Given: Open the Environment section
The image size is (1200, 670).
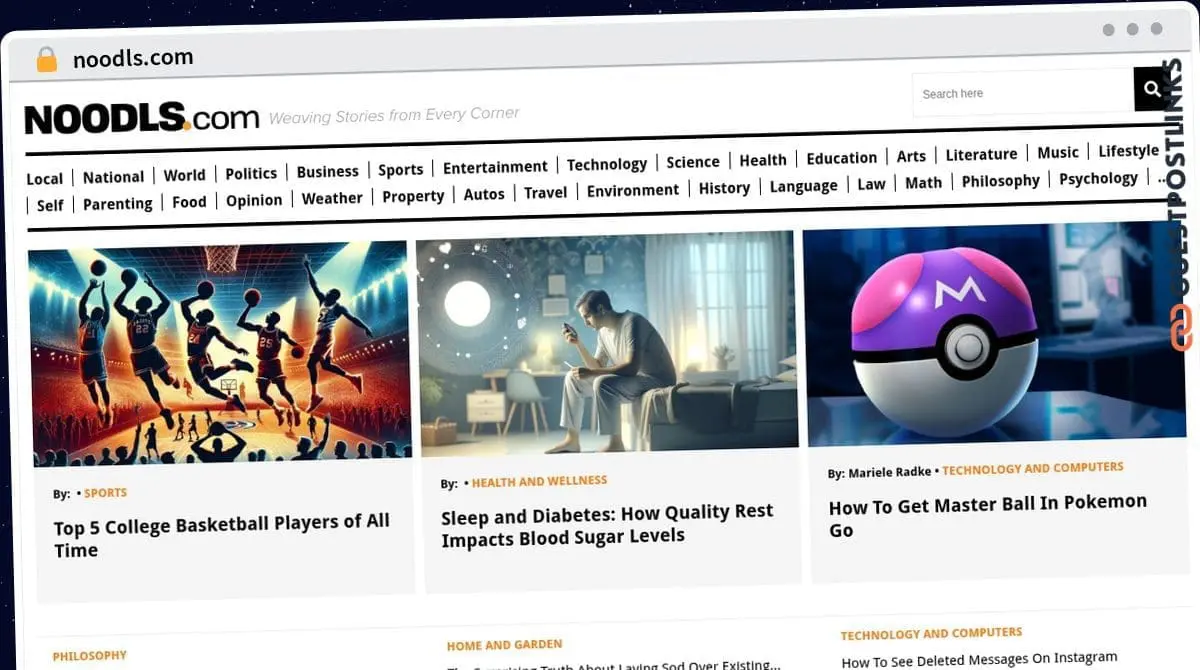Looking at the screenshot, I should (632, 190).
